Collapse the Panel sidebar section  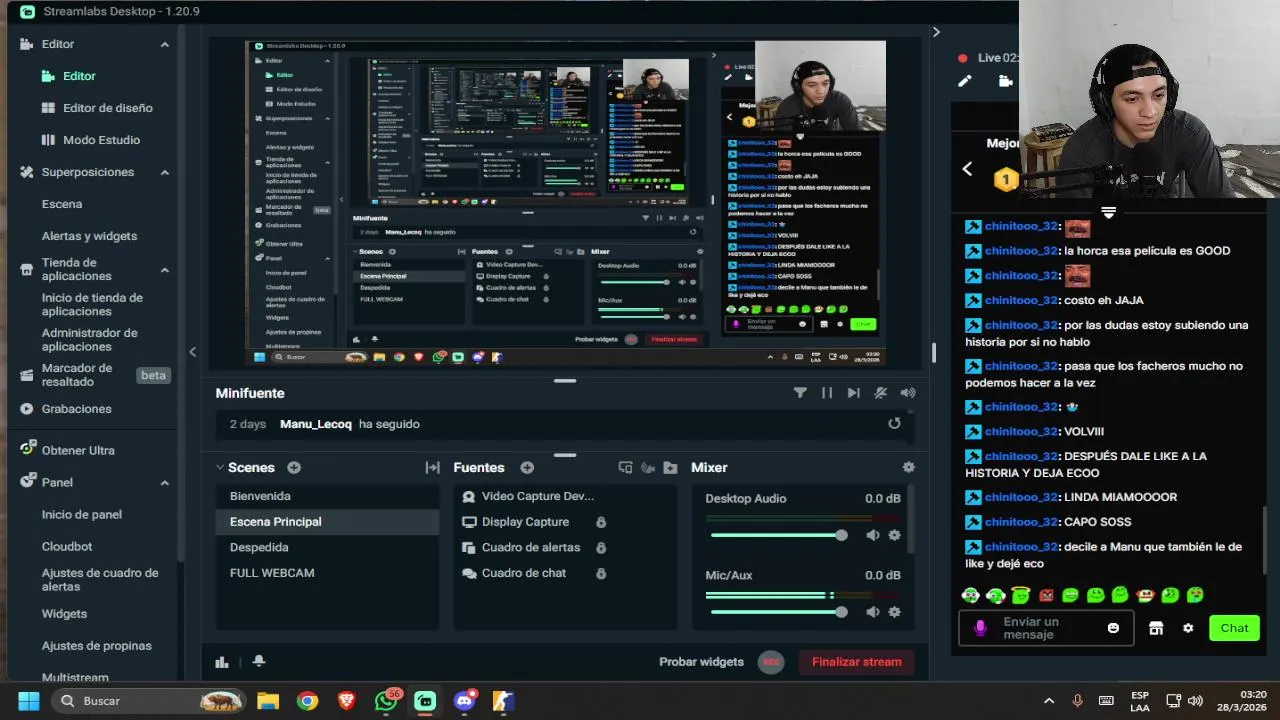[x=165, y=482]
